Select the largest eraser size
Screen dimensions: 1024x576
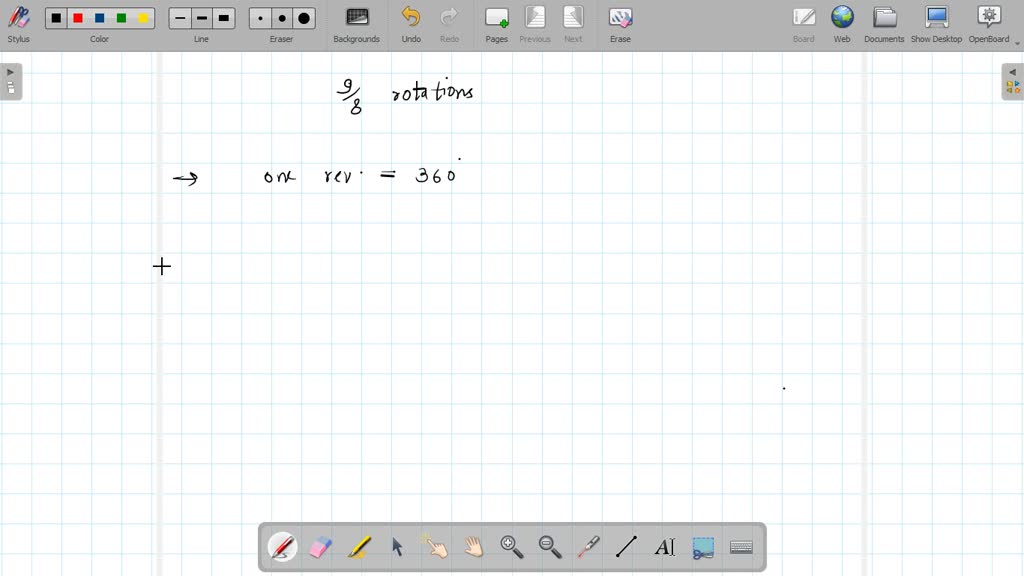point(303,17)
